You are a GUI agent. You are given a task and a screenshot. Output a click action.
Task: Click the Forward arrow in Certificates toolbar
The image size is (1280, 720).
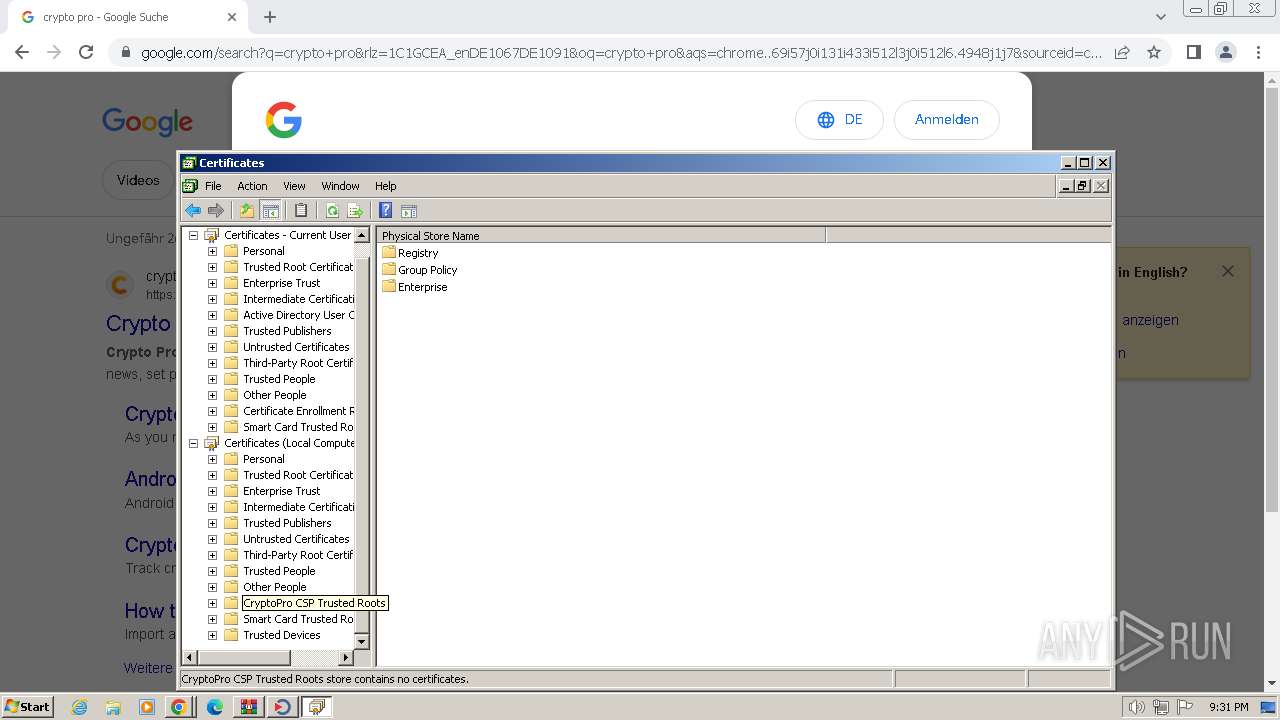click(x=216, y=210)
